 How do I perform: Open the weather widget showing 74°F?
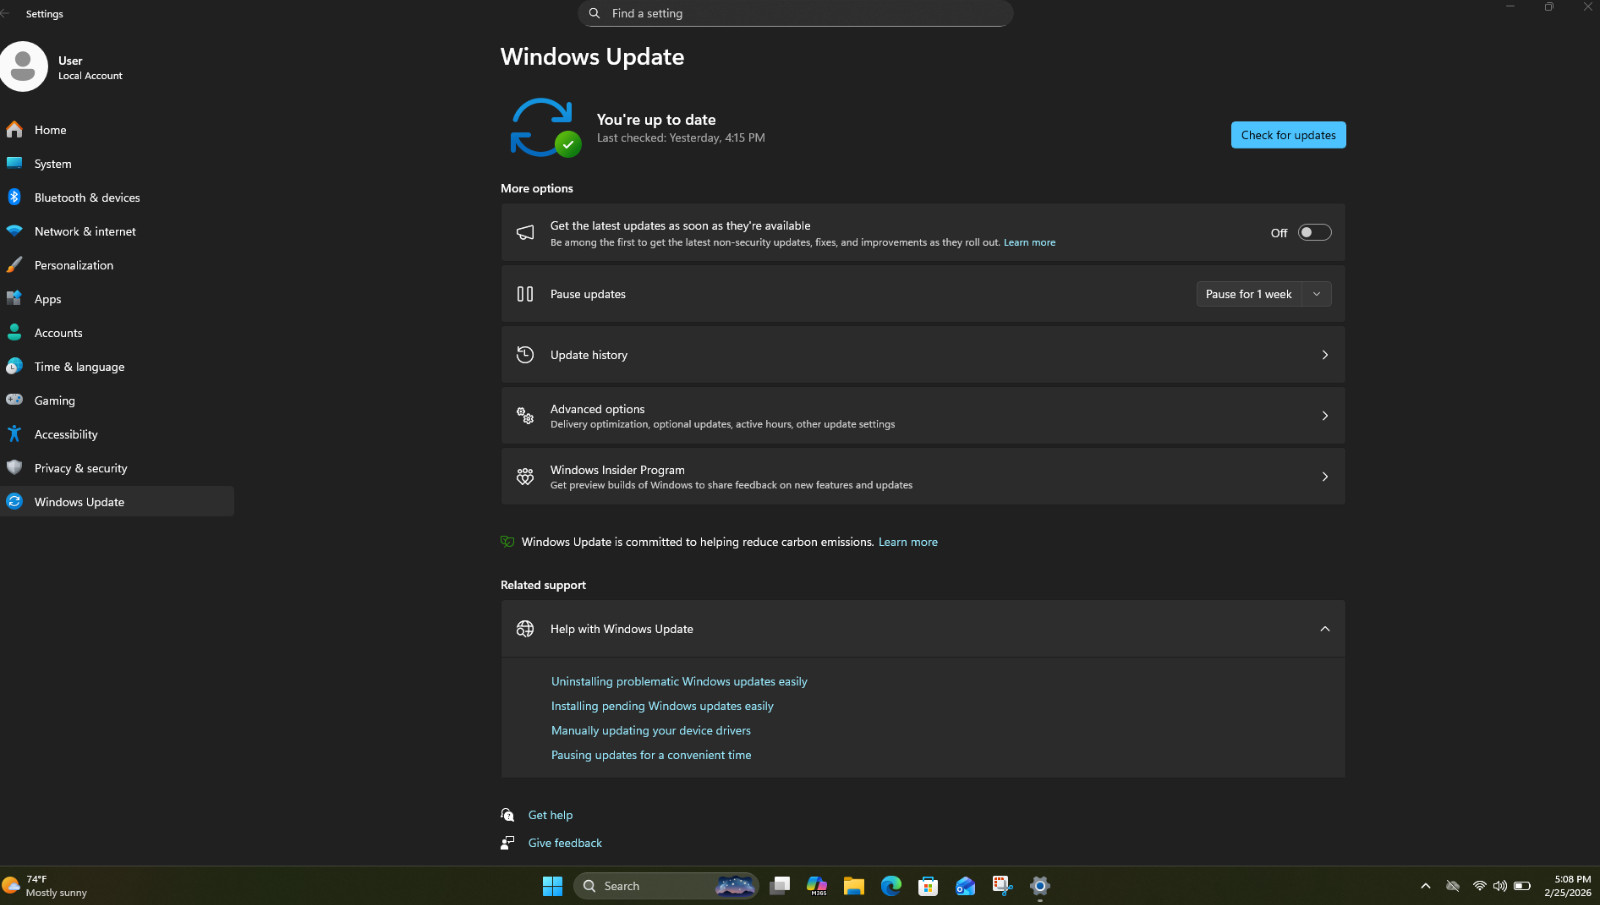coord(46,886)
